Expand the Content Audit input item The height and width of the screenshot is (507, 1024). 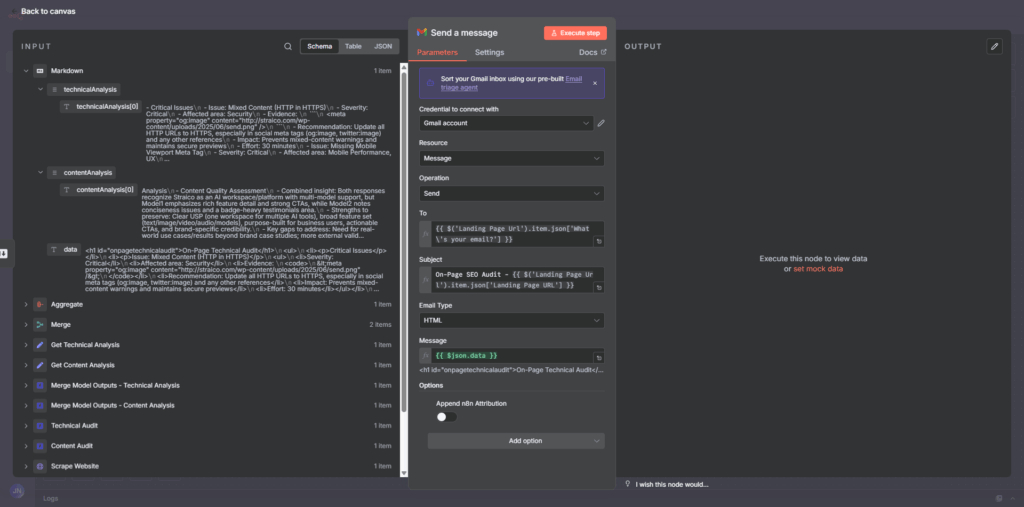26,445
